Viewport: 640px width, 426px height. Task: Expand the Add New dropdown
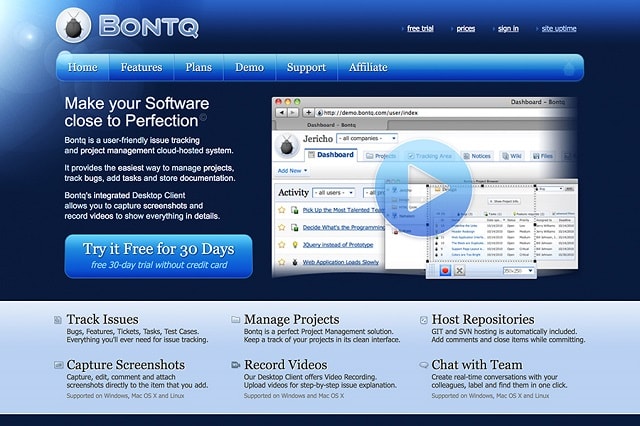[x=292, y=171]
